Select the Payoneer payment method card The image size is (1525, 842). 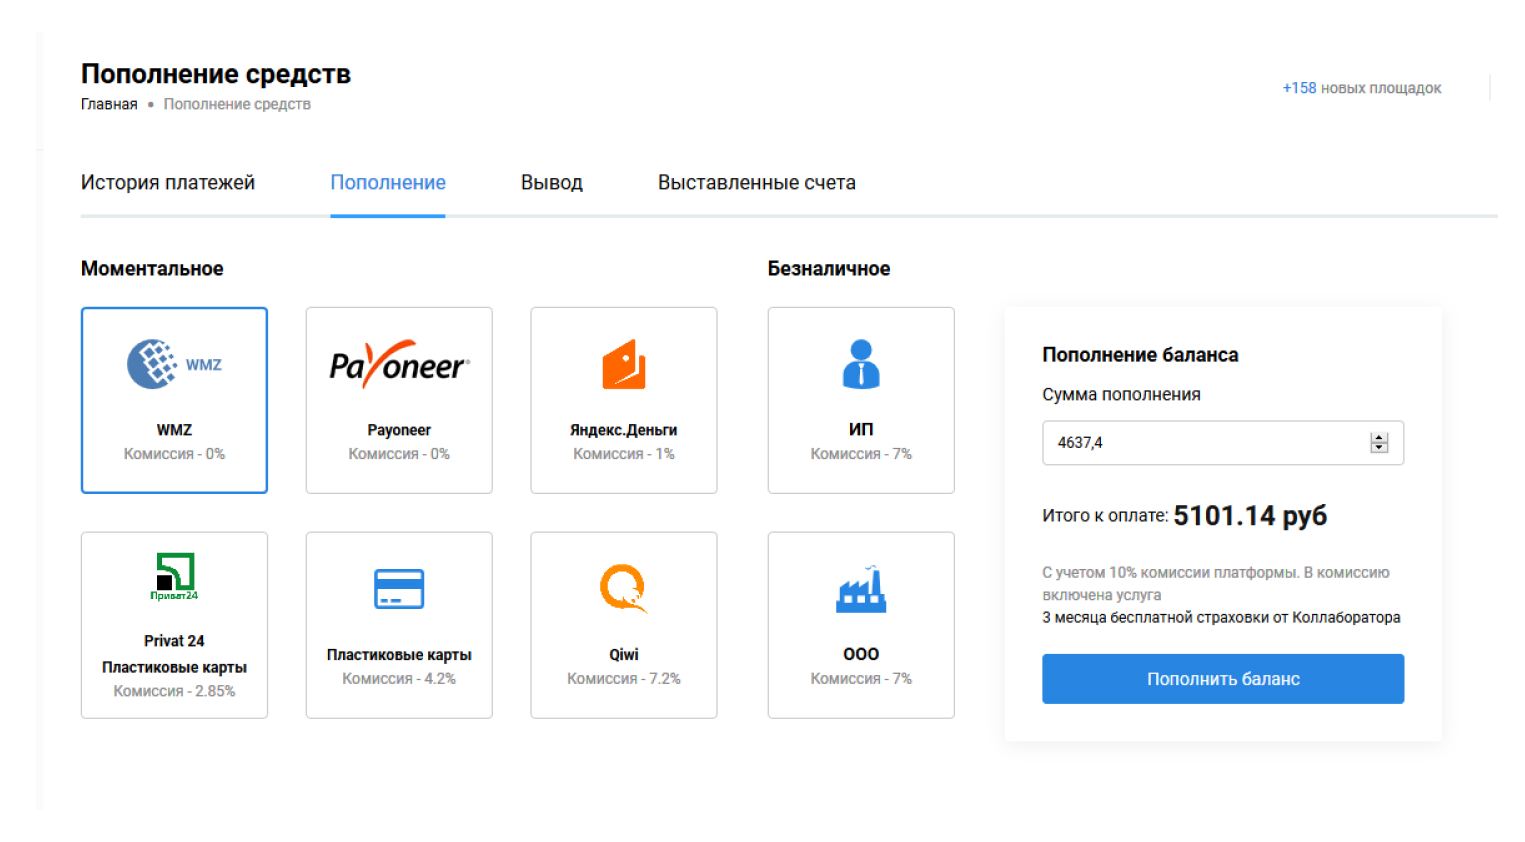398,400
